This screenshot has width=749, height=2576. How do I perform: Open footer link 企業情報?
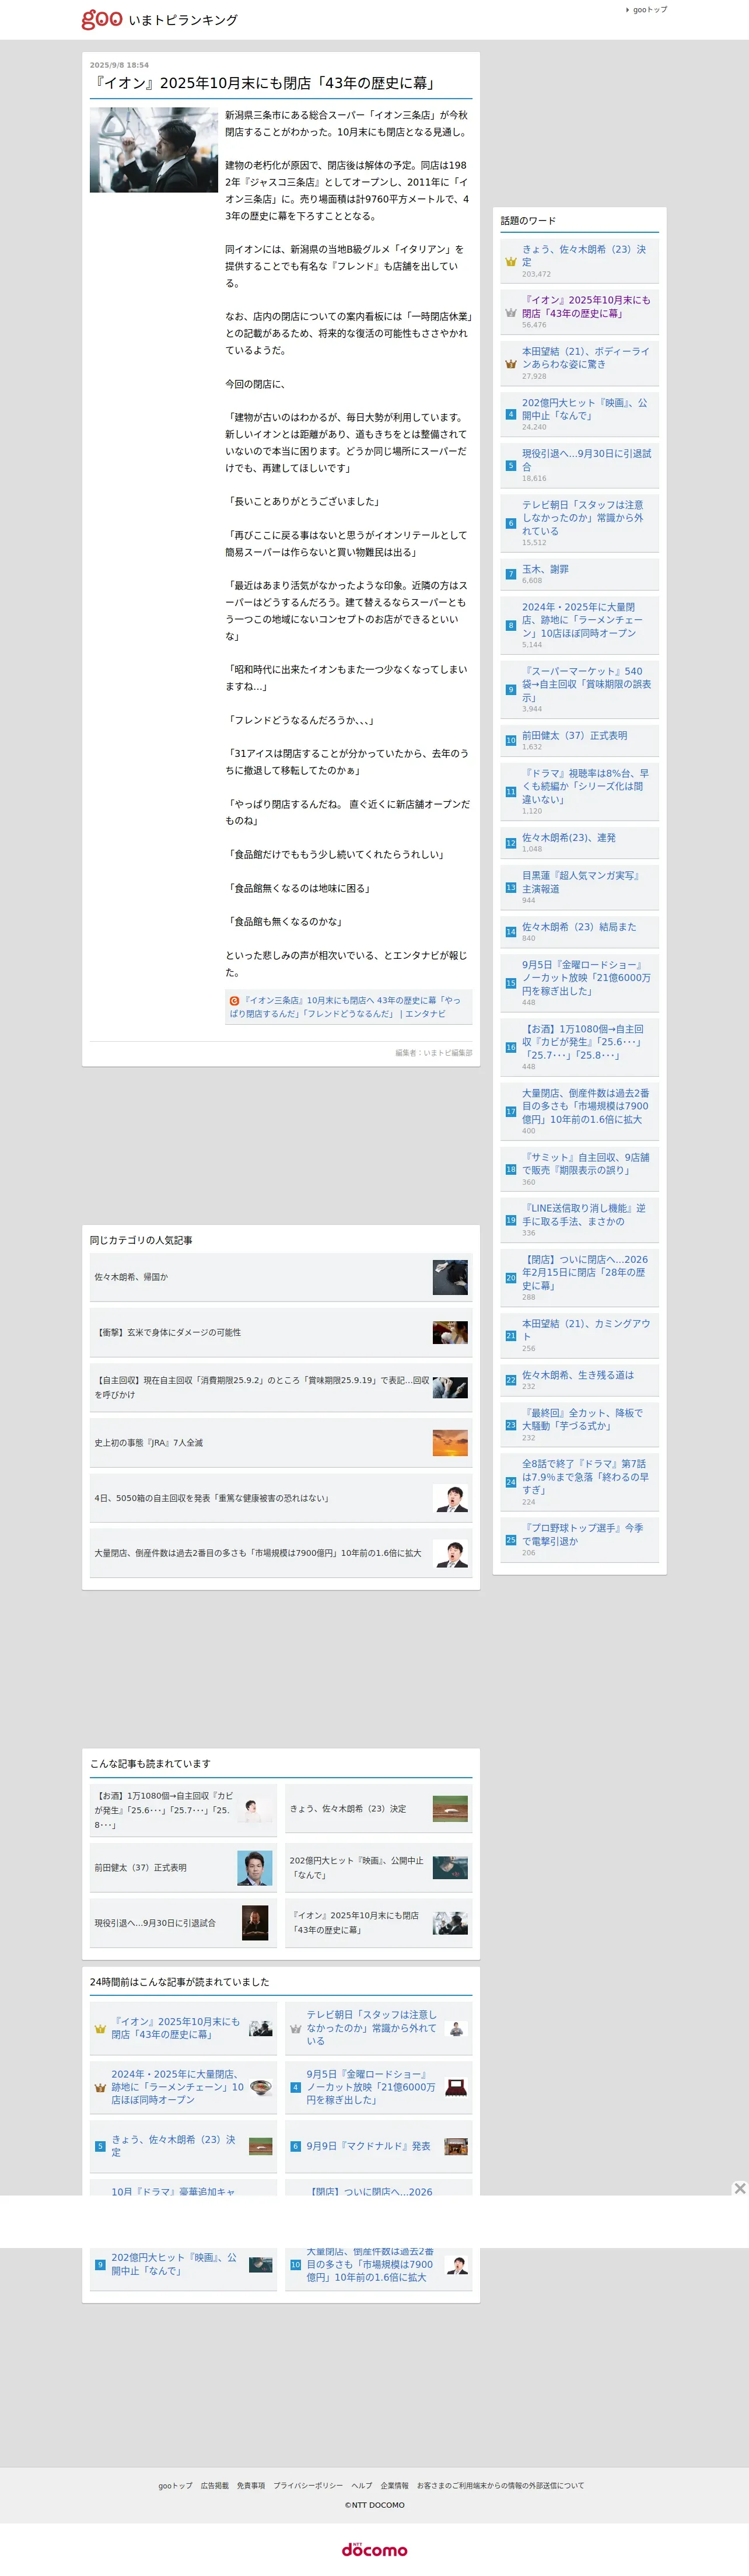click(x=394, y=2485)
